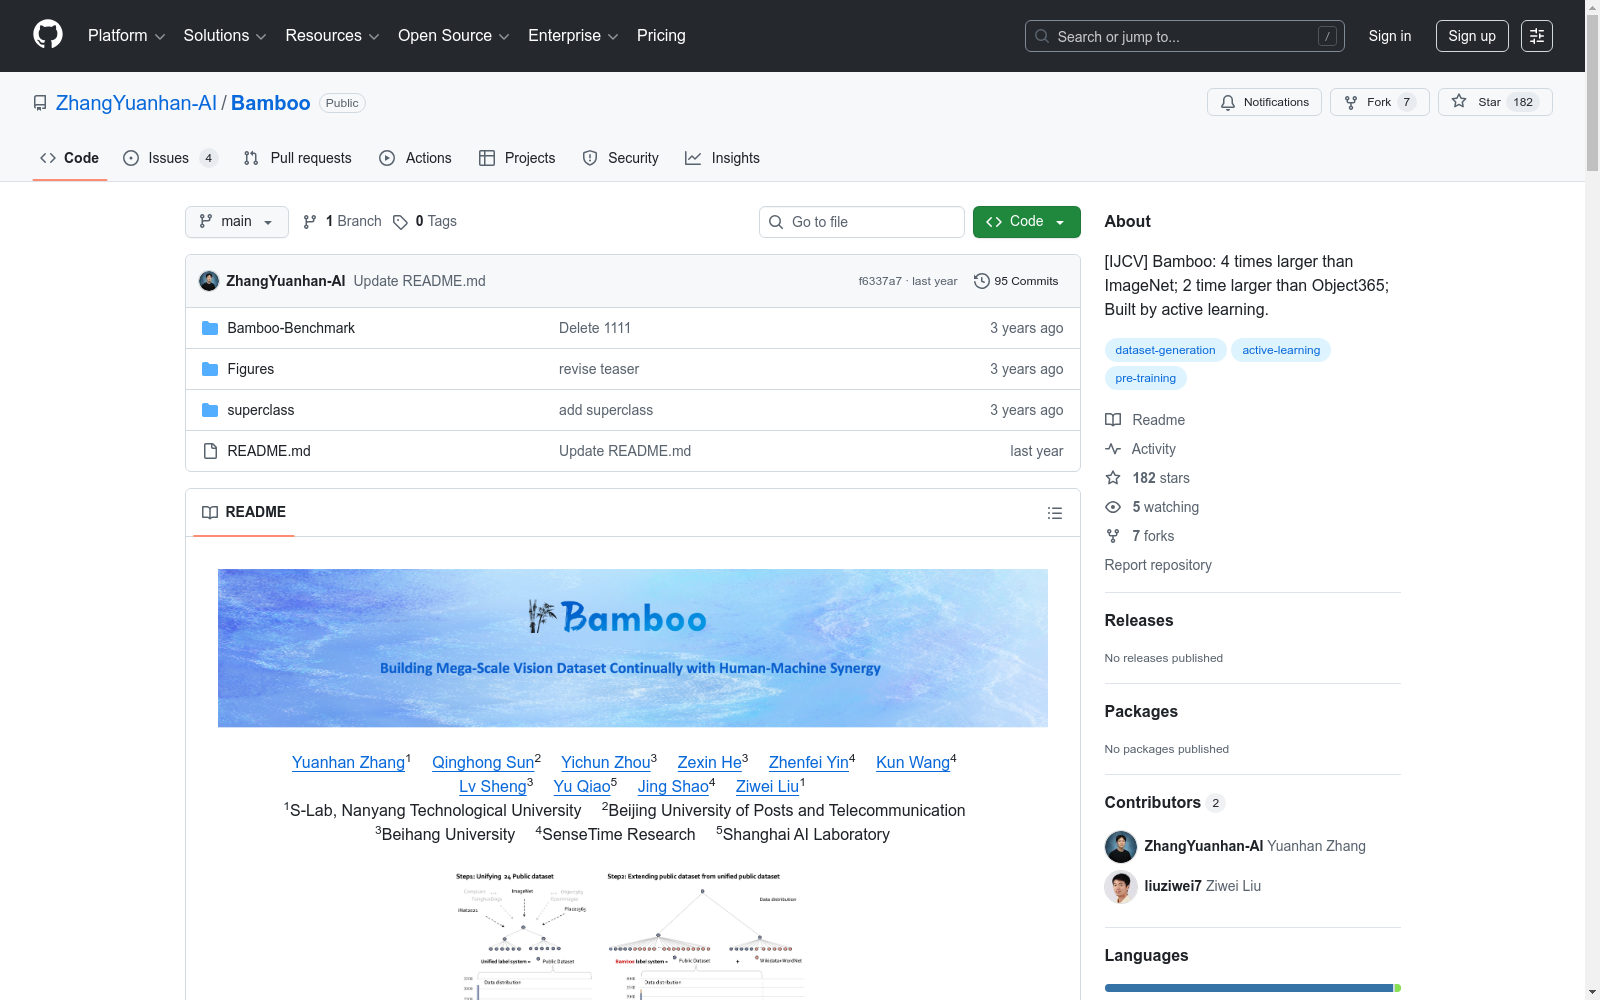The image size is (1600, 1000).
Task: Open the 95 Commits history link
Action: click(1016, 281)
